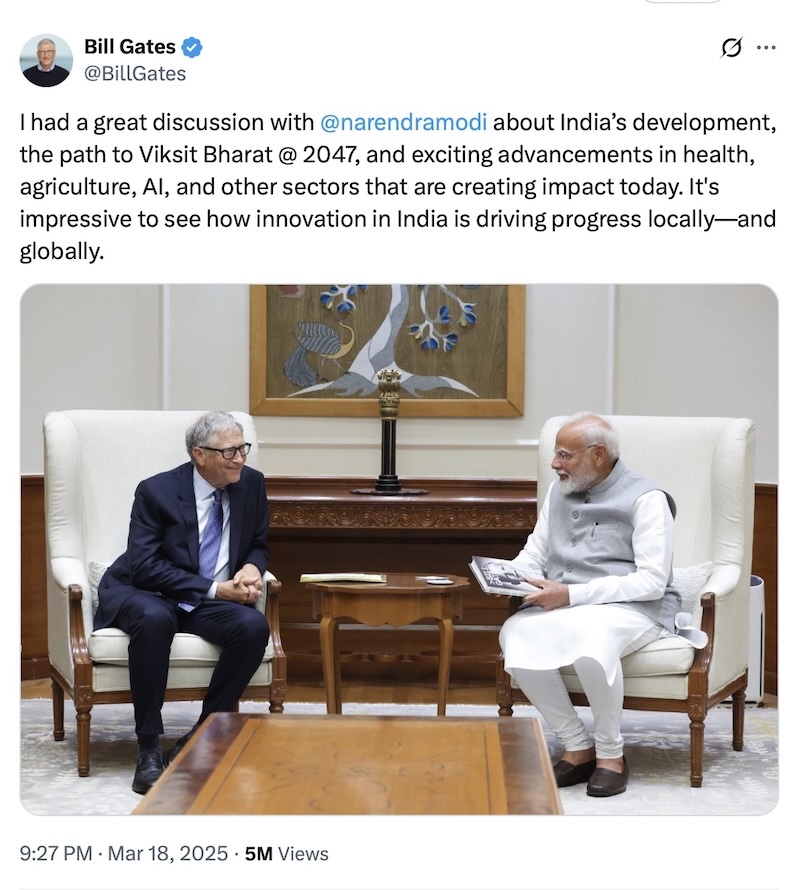Click the Mar 18, 2025 date
The image size is (800, 890).
click(x=167, y=854)
